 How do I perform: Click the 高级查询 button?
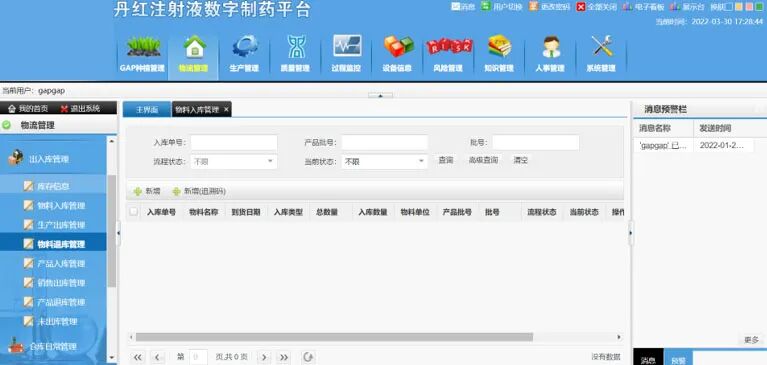[x=484, y=160]
